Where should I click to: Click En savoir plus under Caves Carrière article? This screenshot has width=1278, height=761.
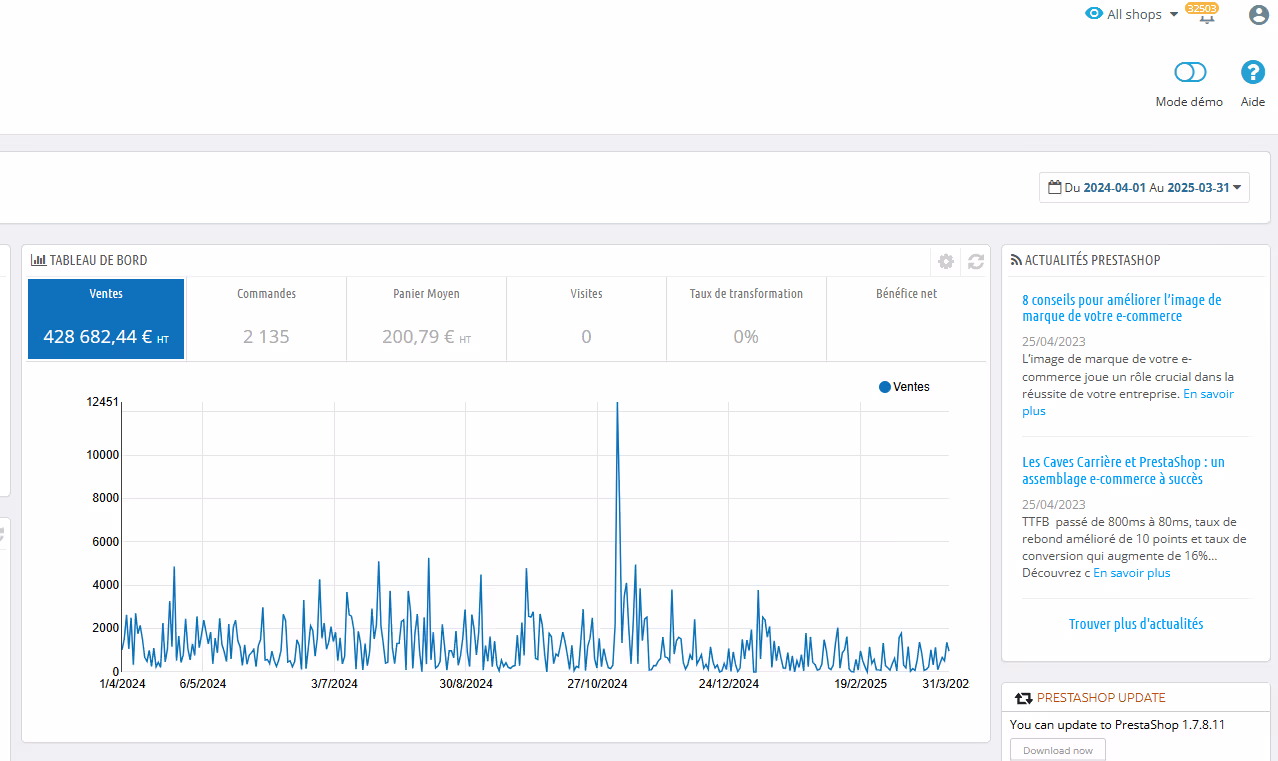(x=1131, y=573)
